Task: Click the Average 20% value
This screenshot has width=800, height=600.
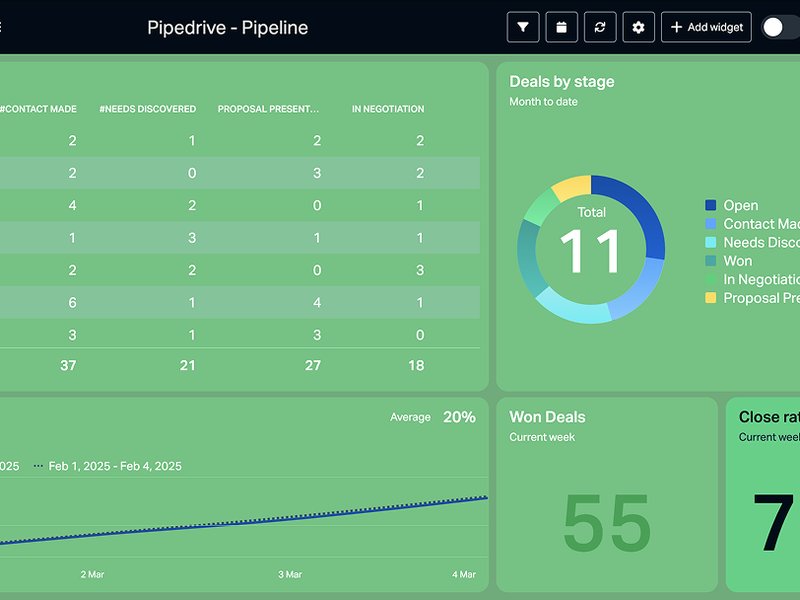Action: pos(459,417)
